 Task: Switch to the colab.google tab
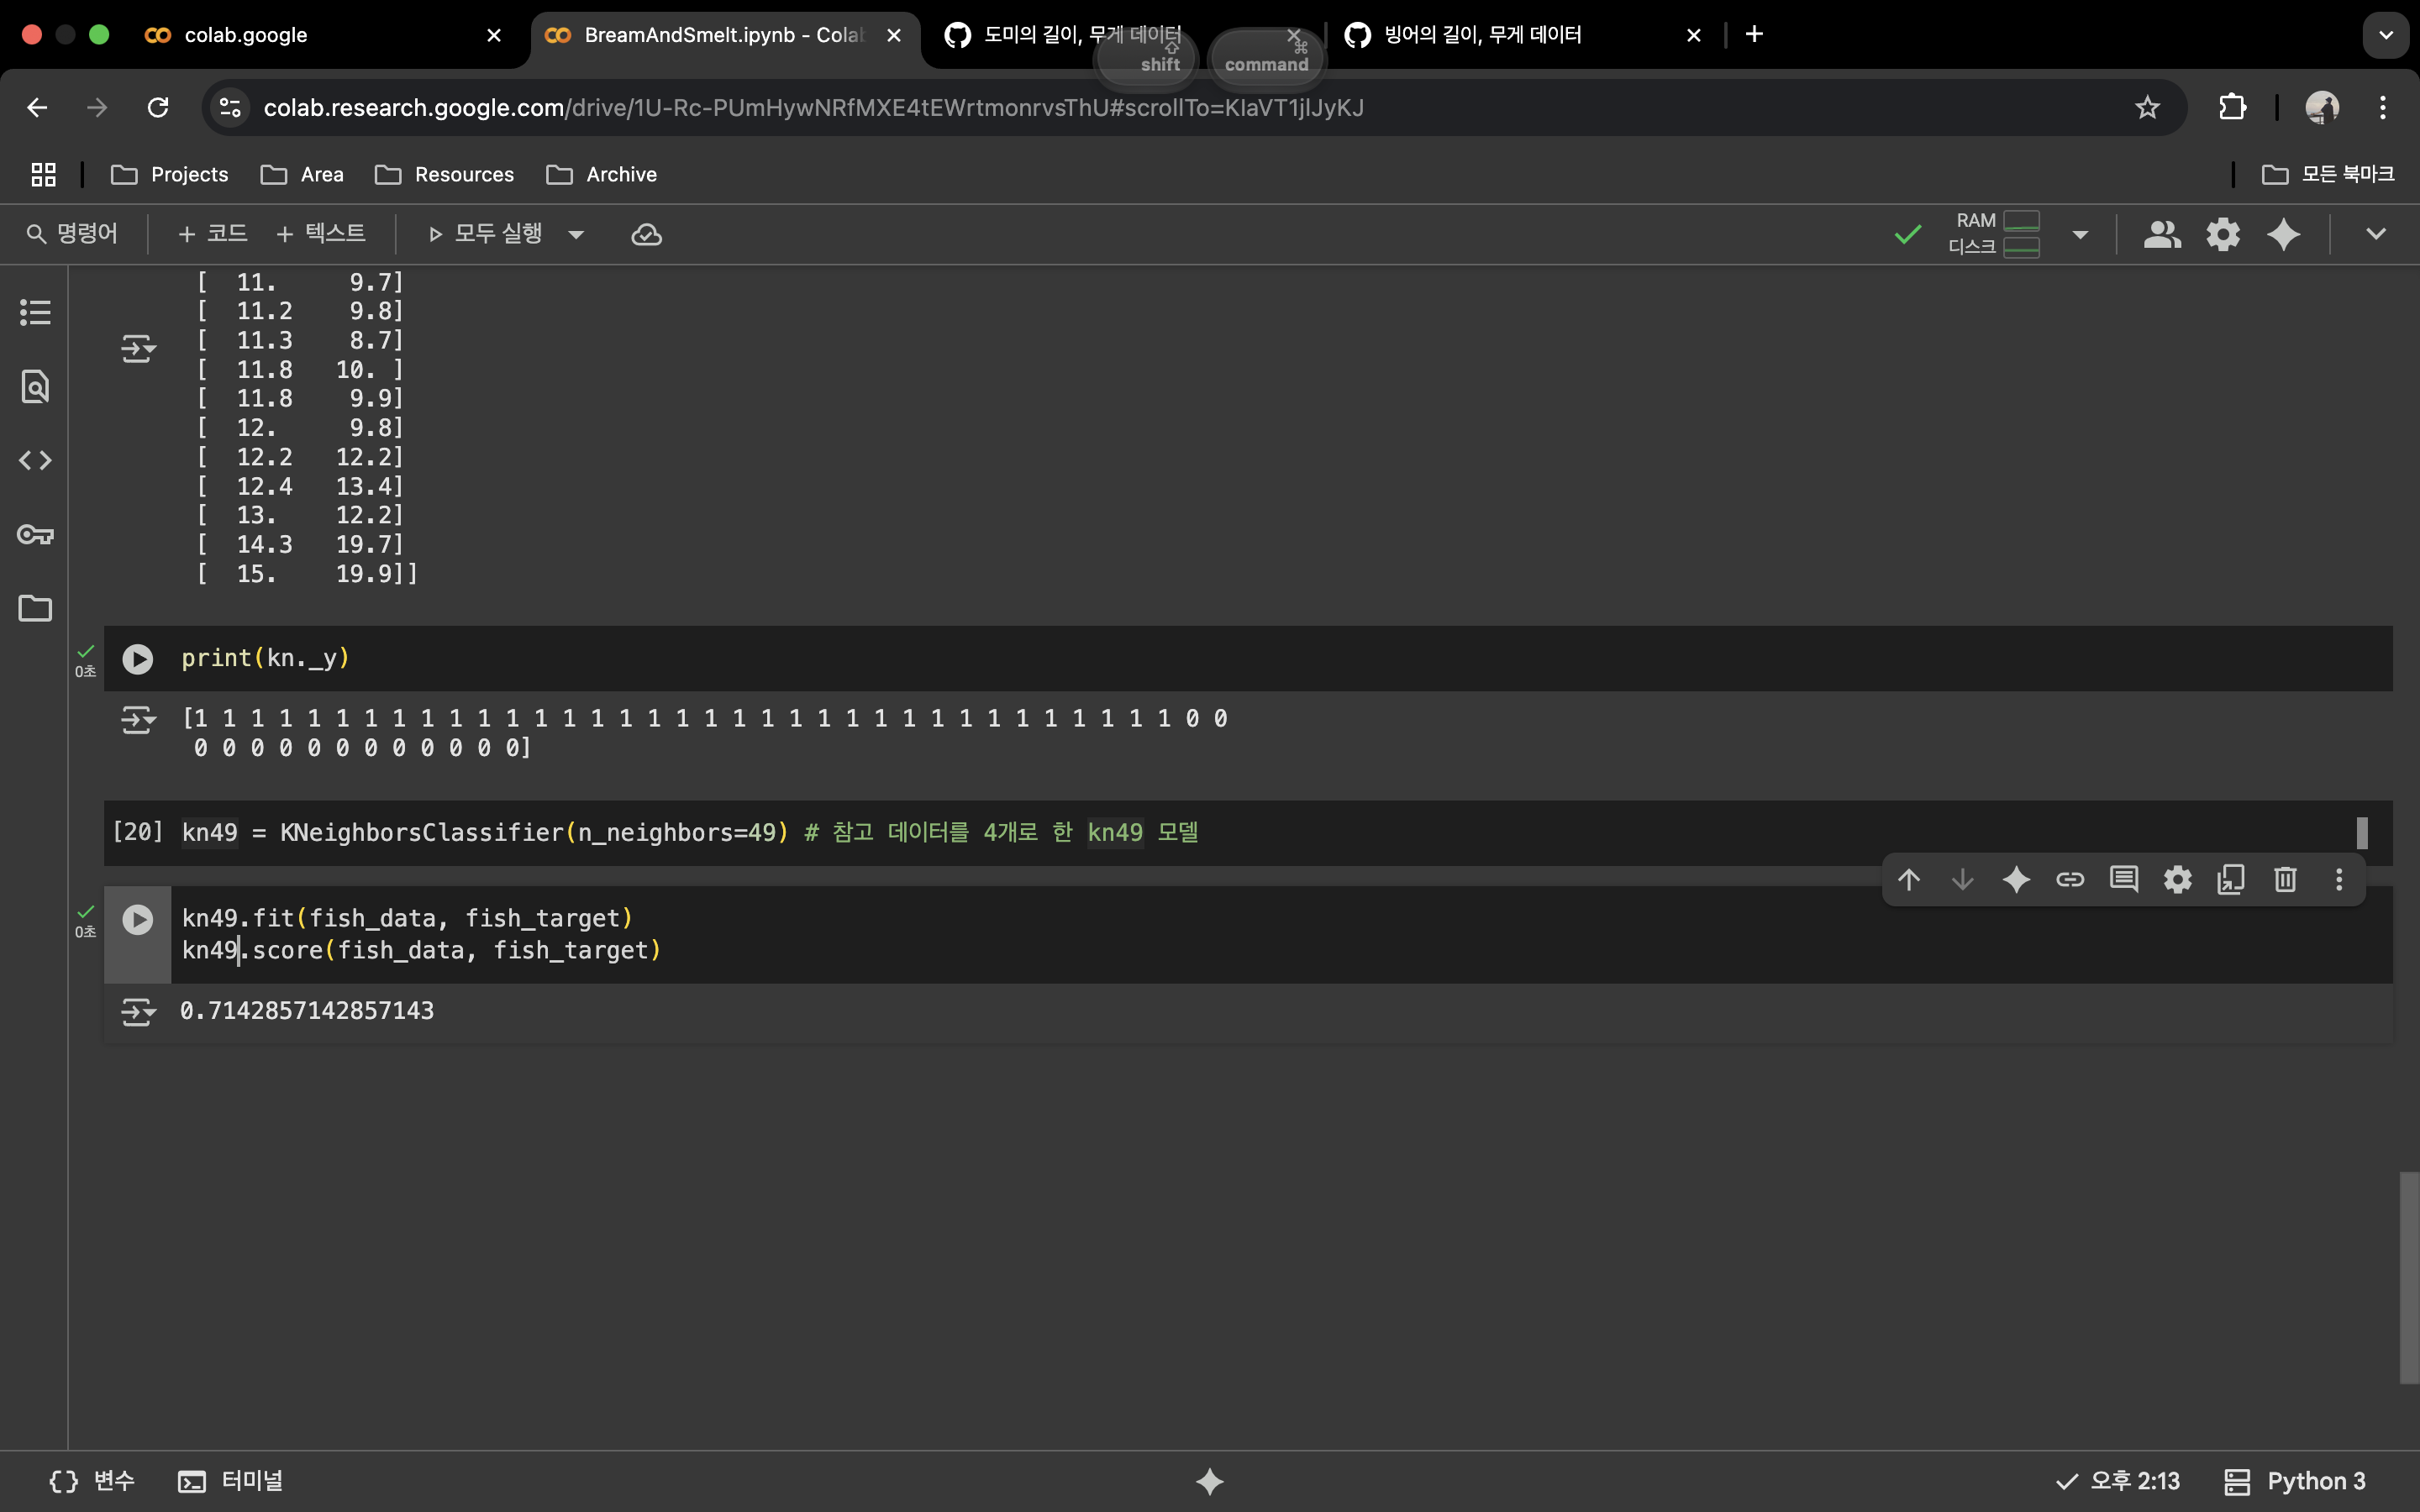click(320, 35)
